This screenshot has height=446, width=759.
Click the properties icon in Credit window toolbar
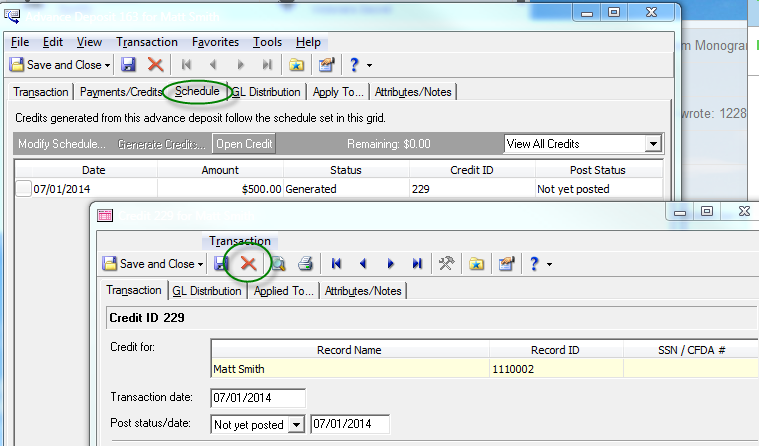(506, 263)
